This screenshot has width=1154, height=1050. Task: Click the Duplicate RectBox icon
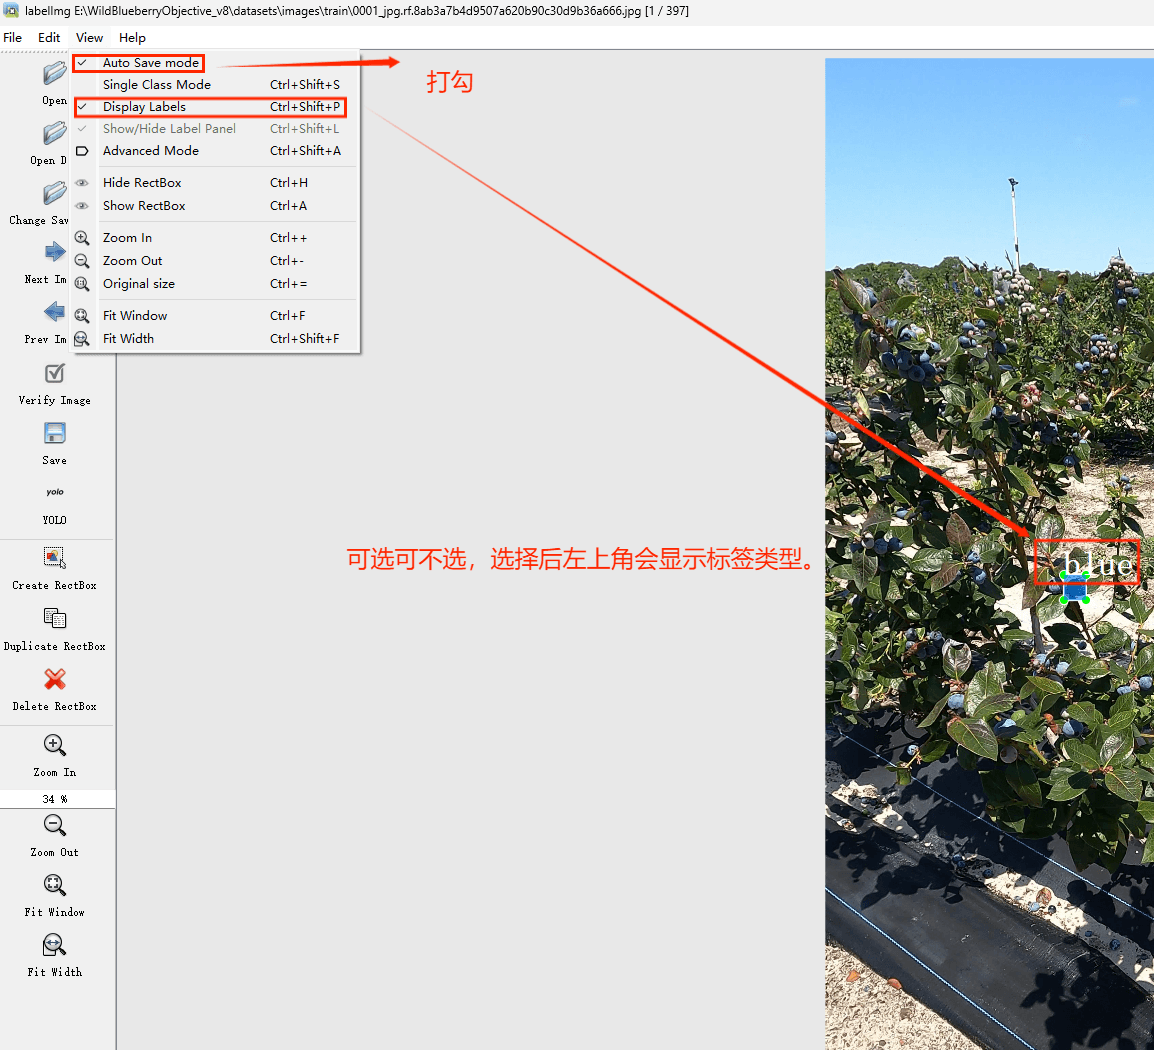(x=55, y=619)
